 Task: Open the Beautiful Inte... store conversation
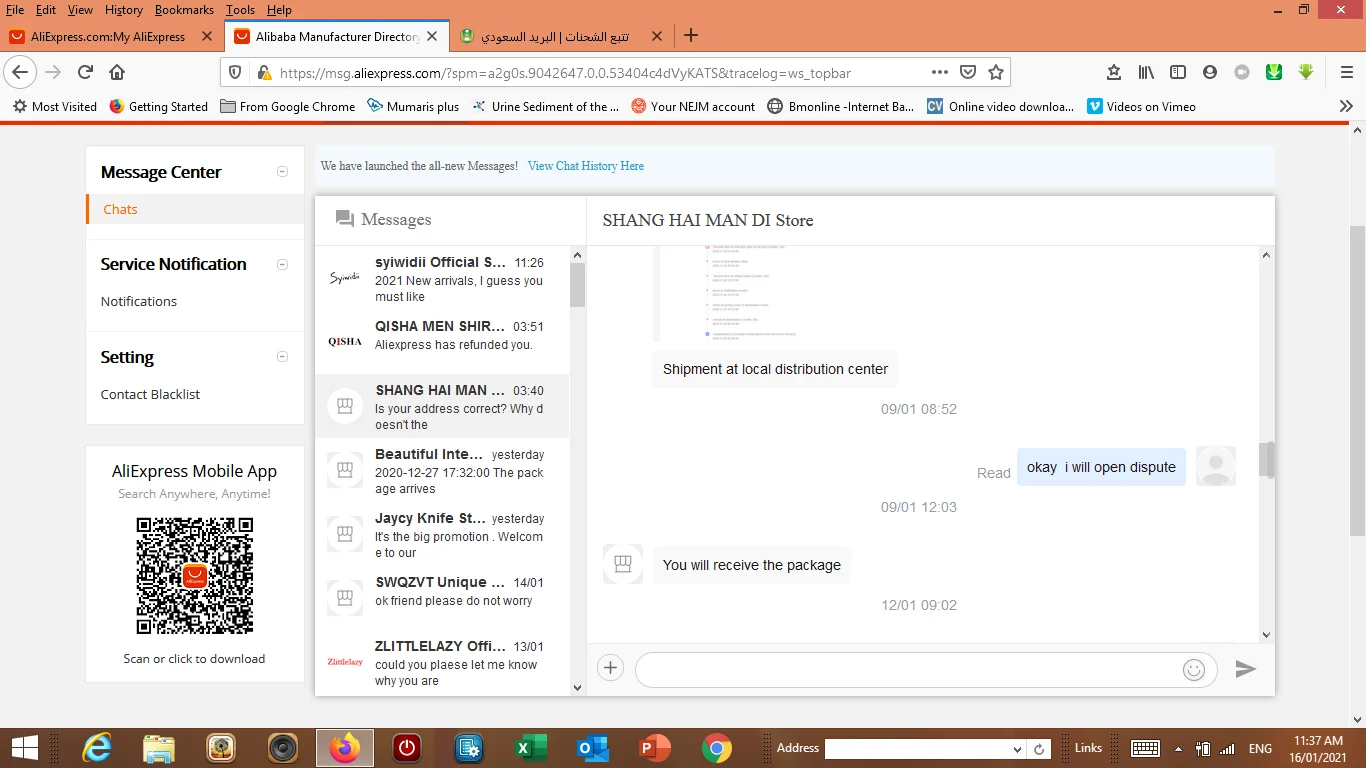coord(442,470)
